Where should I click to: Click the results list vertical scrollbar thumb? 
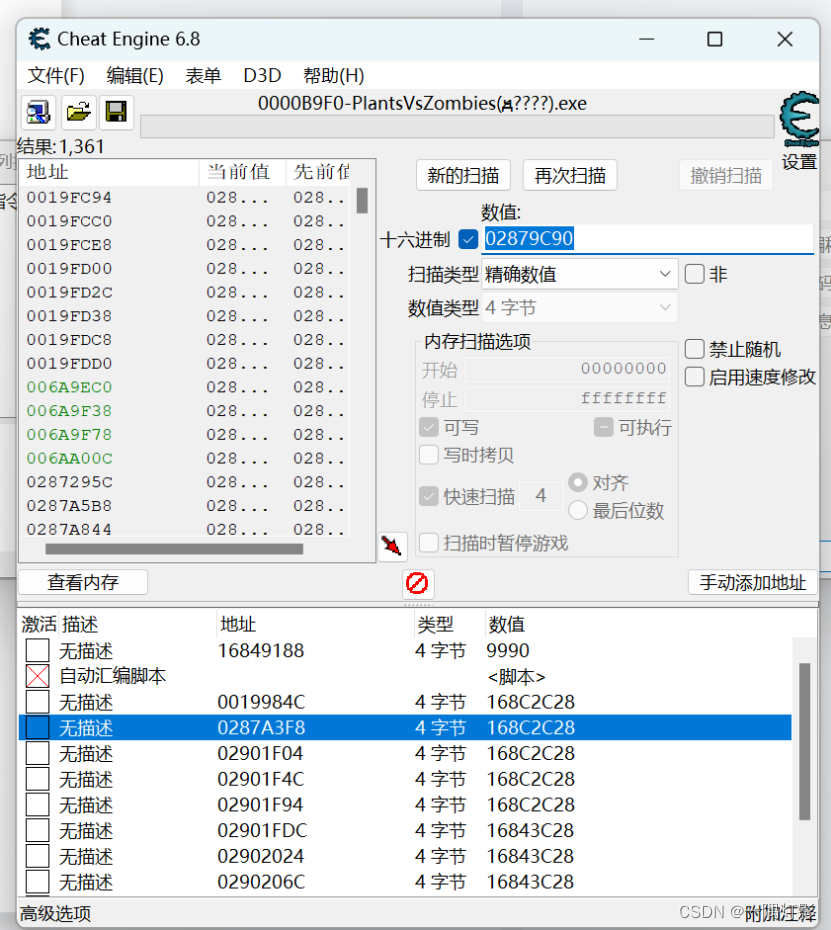tap(362, 200)
